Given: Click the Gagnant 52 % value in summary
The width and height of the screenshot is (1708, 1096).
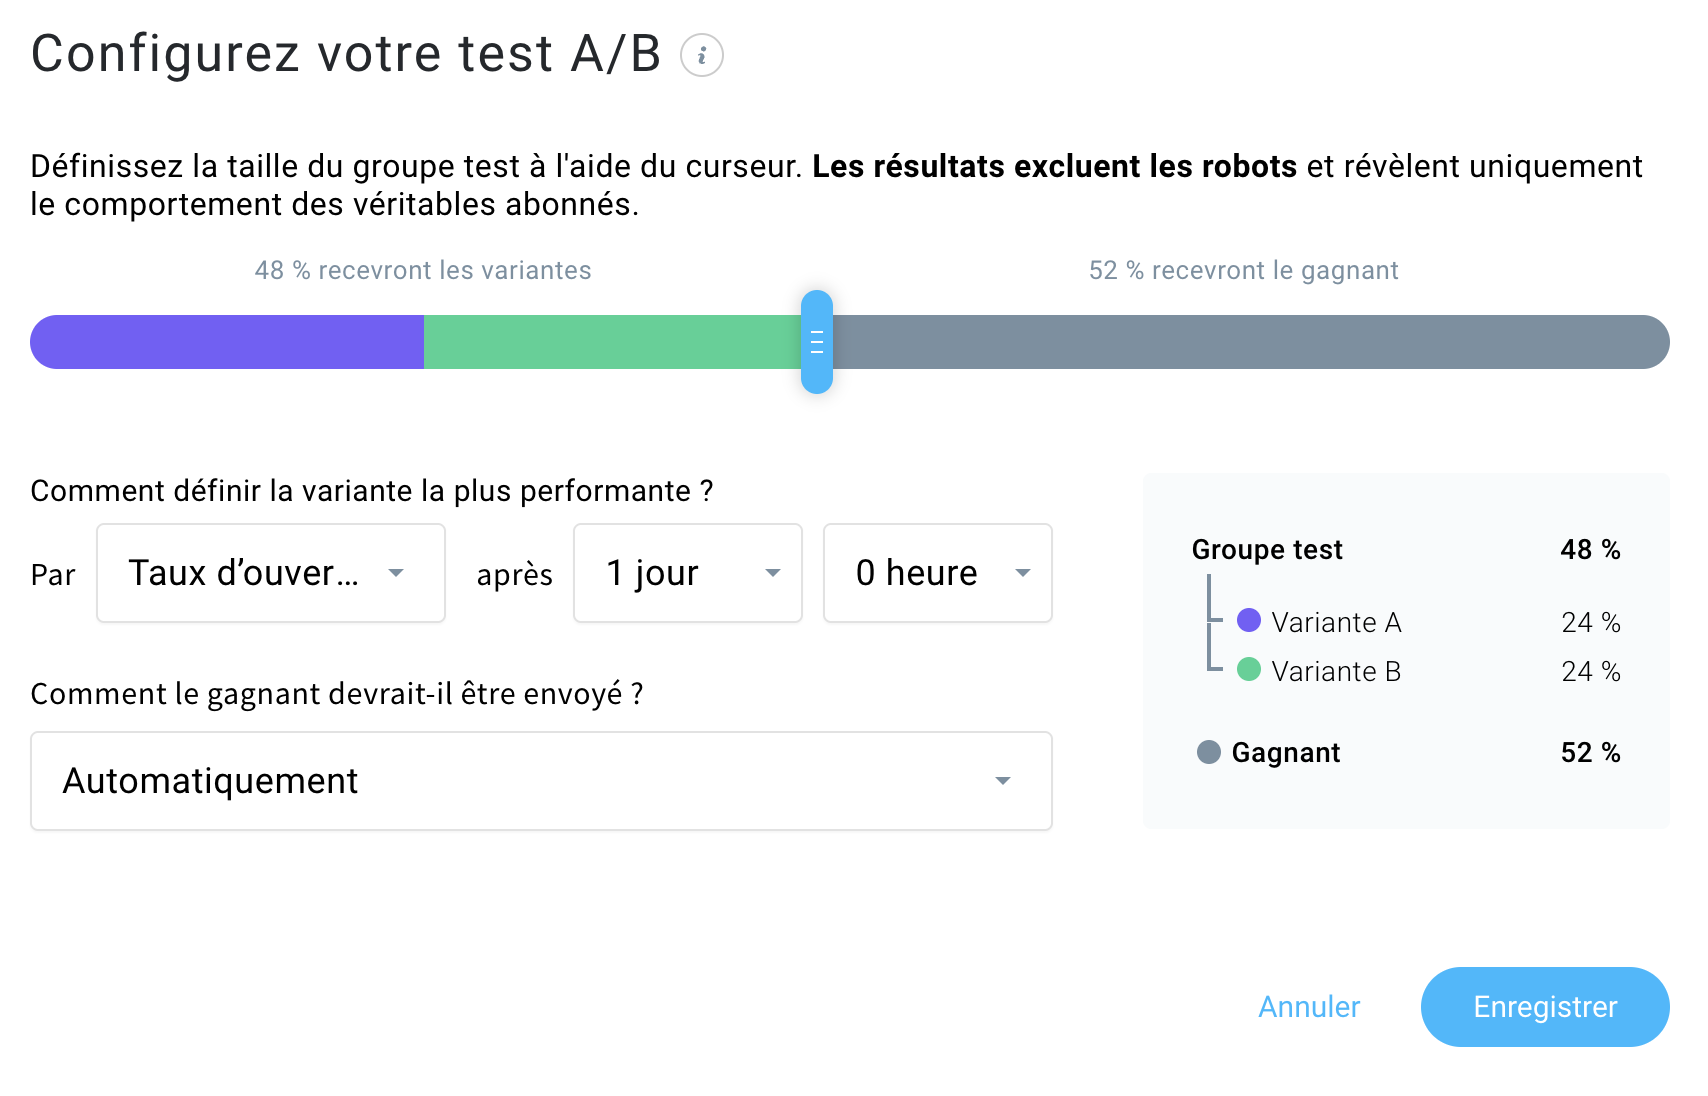Looking at the screenshot, I should click(1590, 753).
